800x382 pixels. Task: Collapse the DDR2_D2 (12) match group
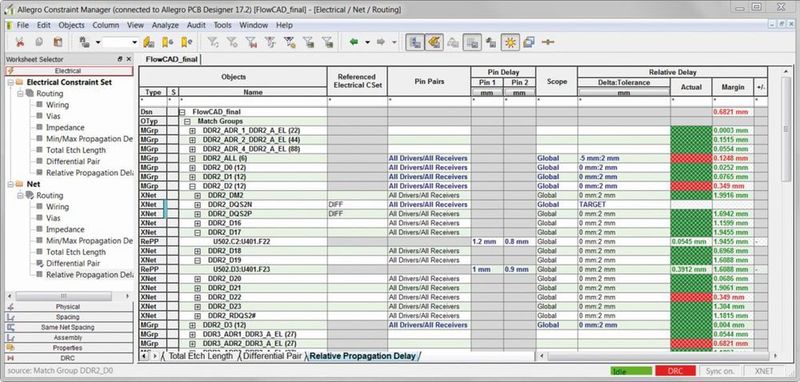[192, 186]
